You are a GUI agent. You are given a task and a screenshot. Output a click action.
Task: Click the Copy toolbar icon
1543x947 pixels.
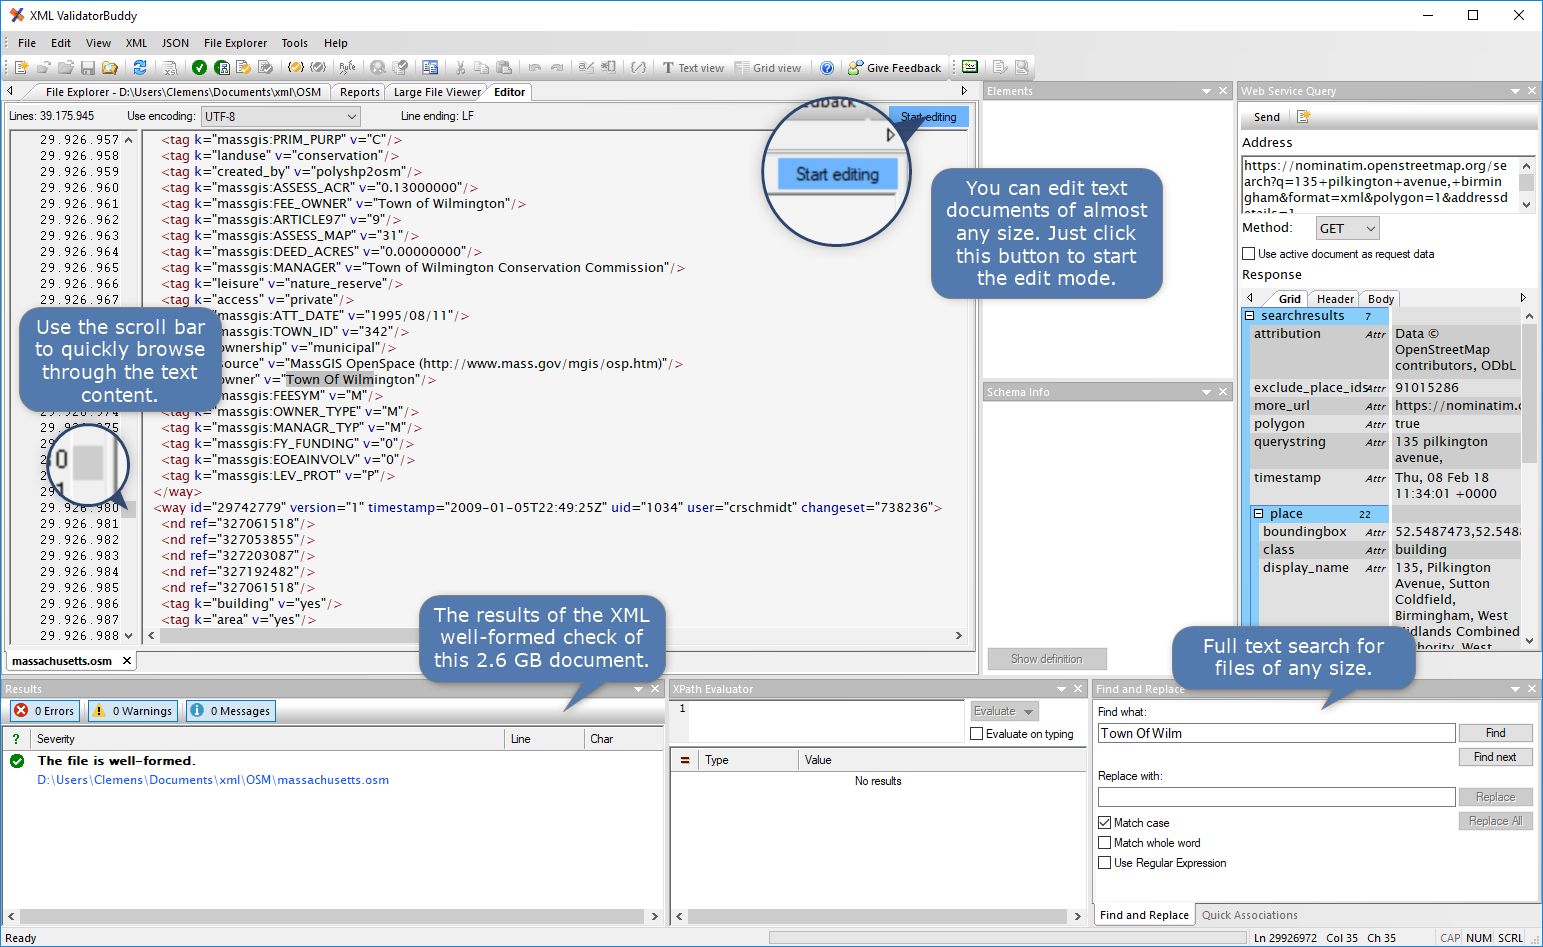coord(481,67)
